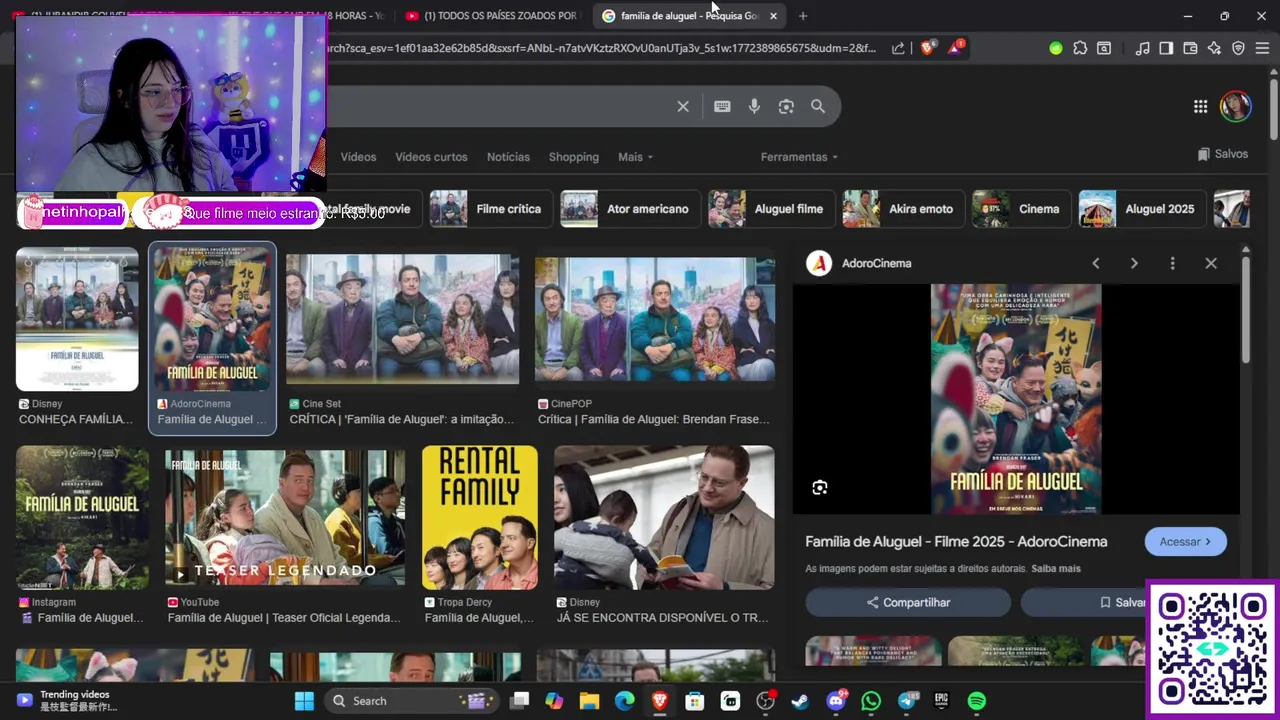1280x720 pixels.
Task: Open the Google apps grid
Action: point(1200,107)
